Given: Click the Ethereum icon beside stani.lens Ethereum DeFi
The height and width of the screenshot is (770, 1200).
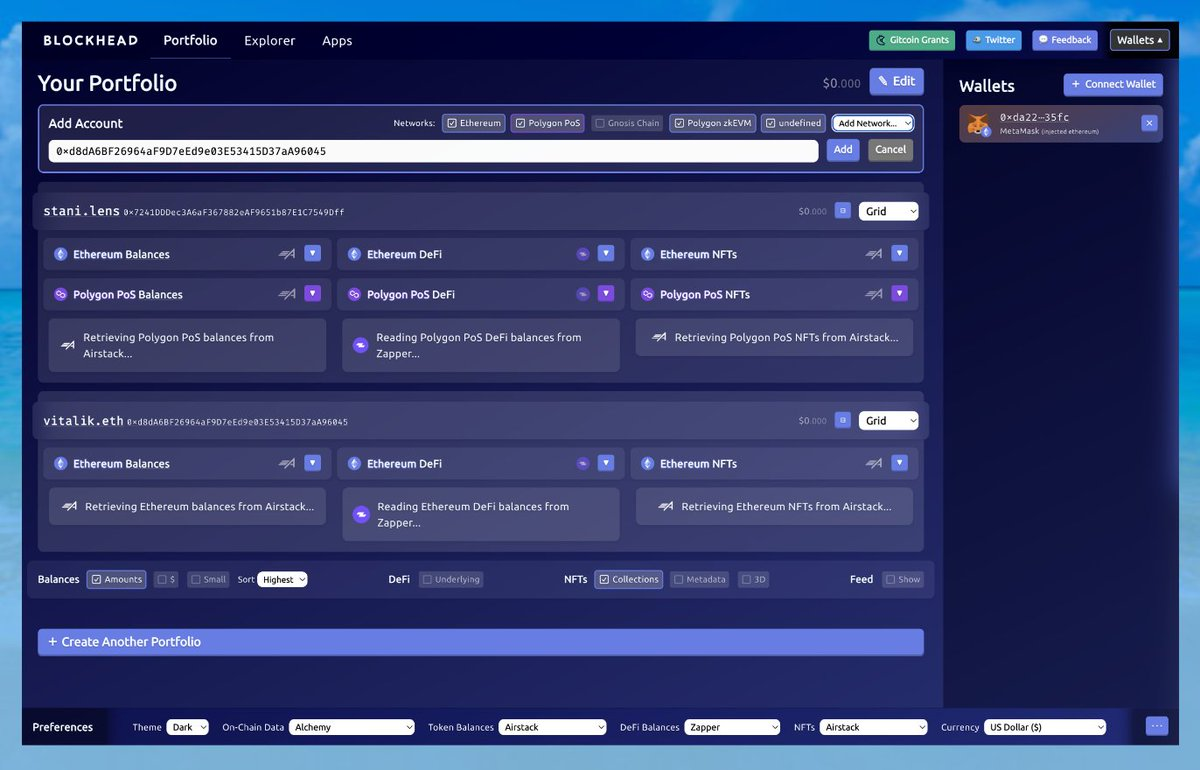Looking at the screenshot, I should coord(354,254).
